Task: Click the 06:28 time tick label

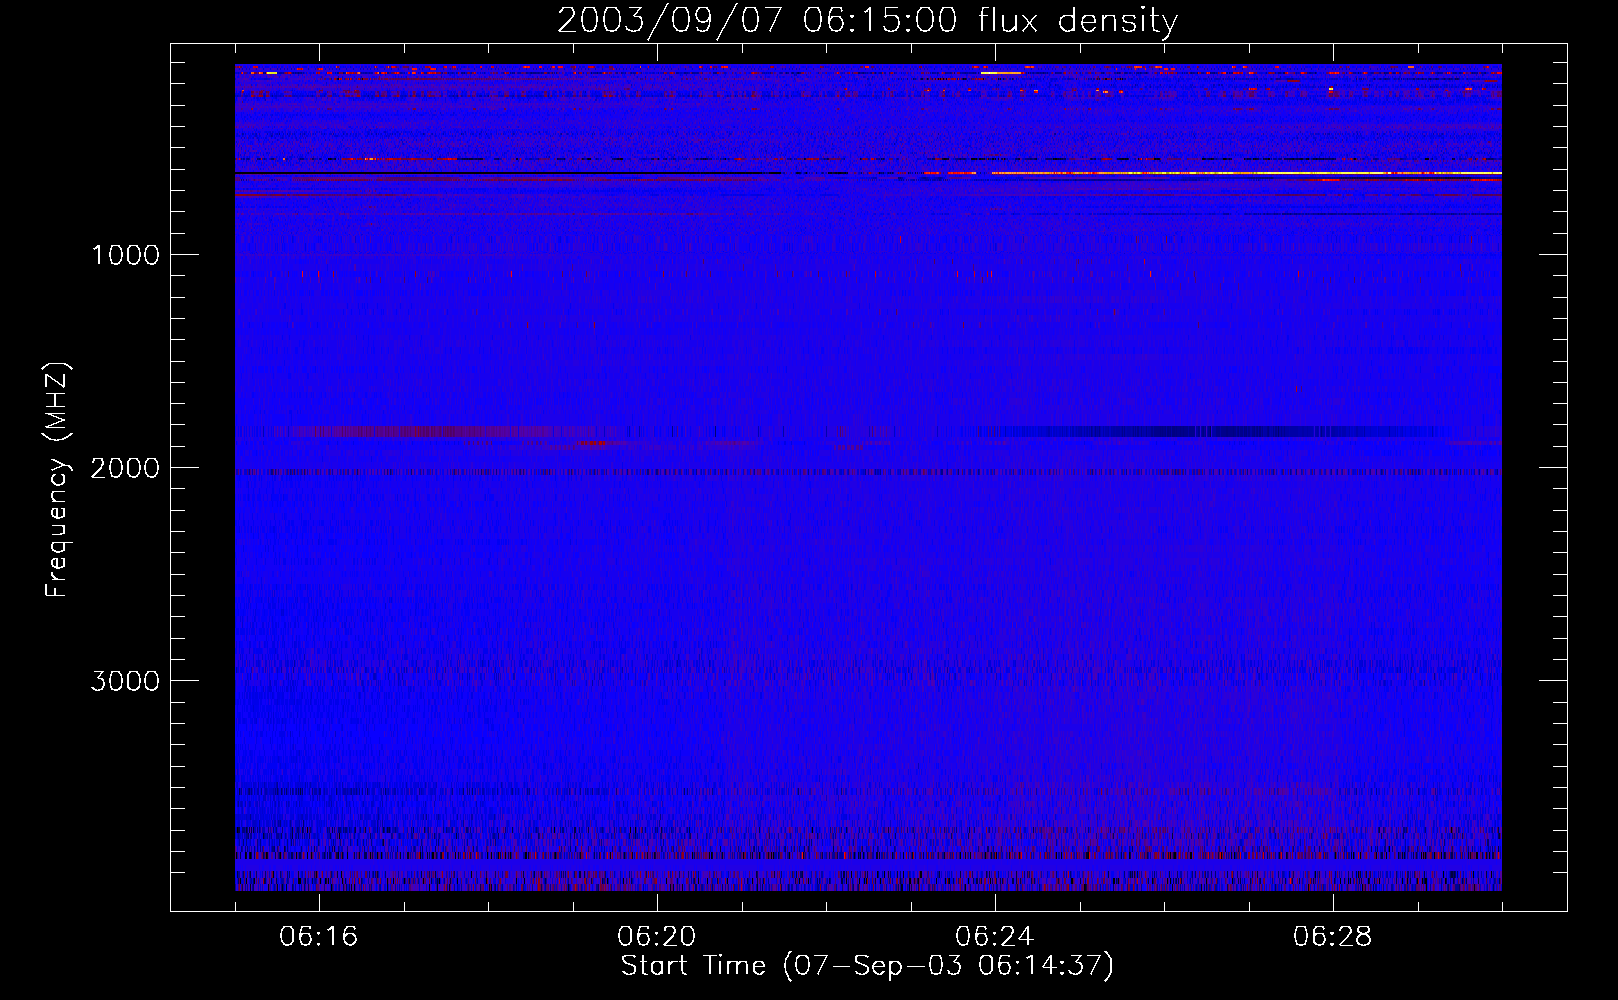Action: pyautogui.click(x=1333, y=937)
